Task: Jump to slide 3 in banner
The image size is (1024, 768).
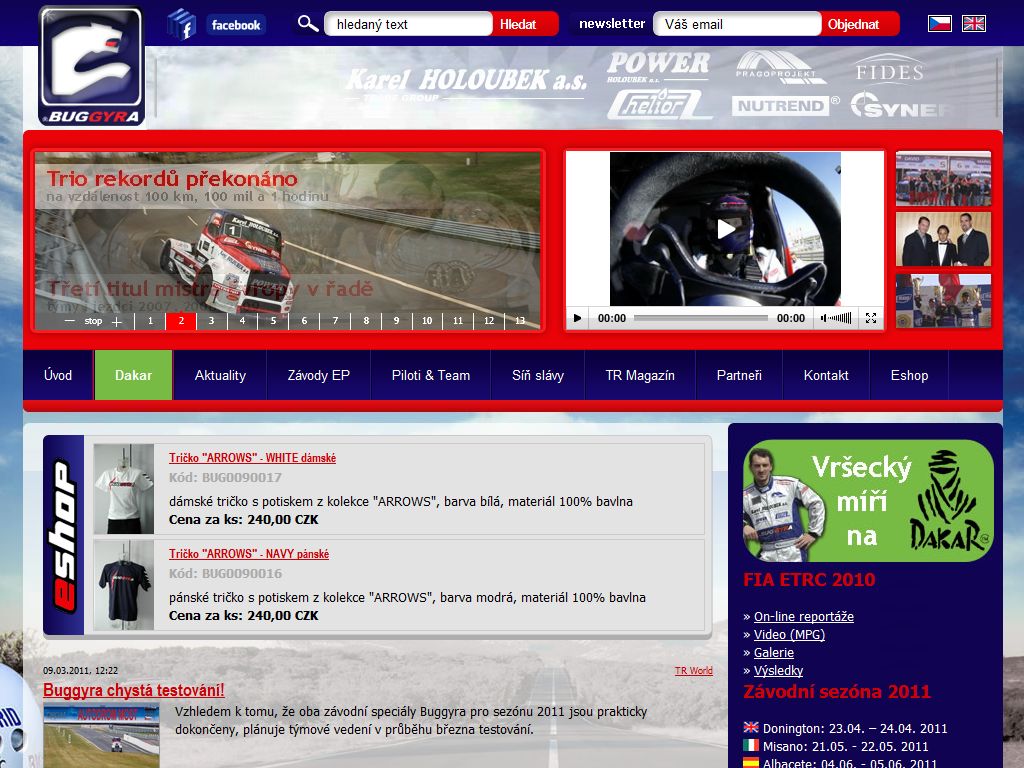Action: [x=212, y=321]
